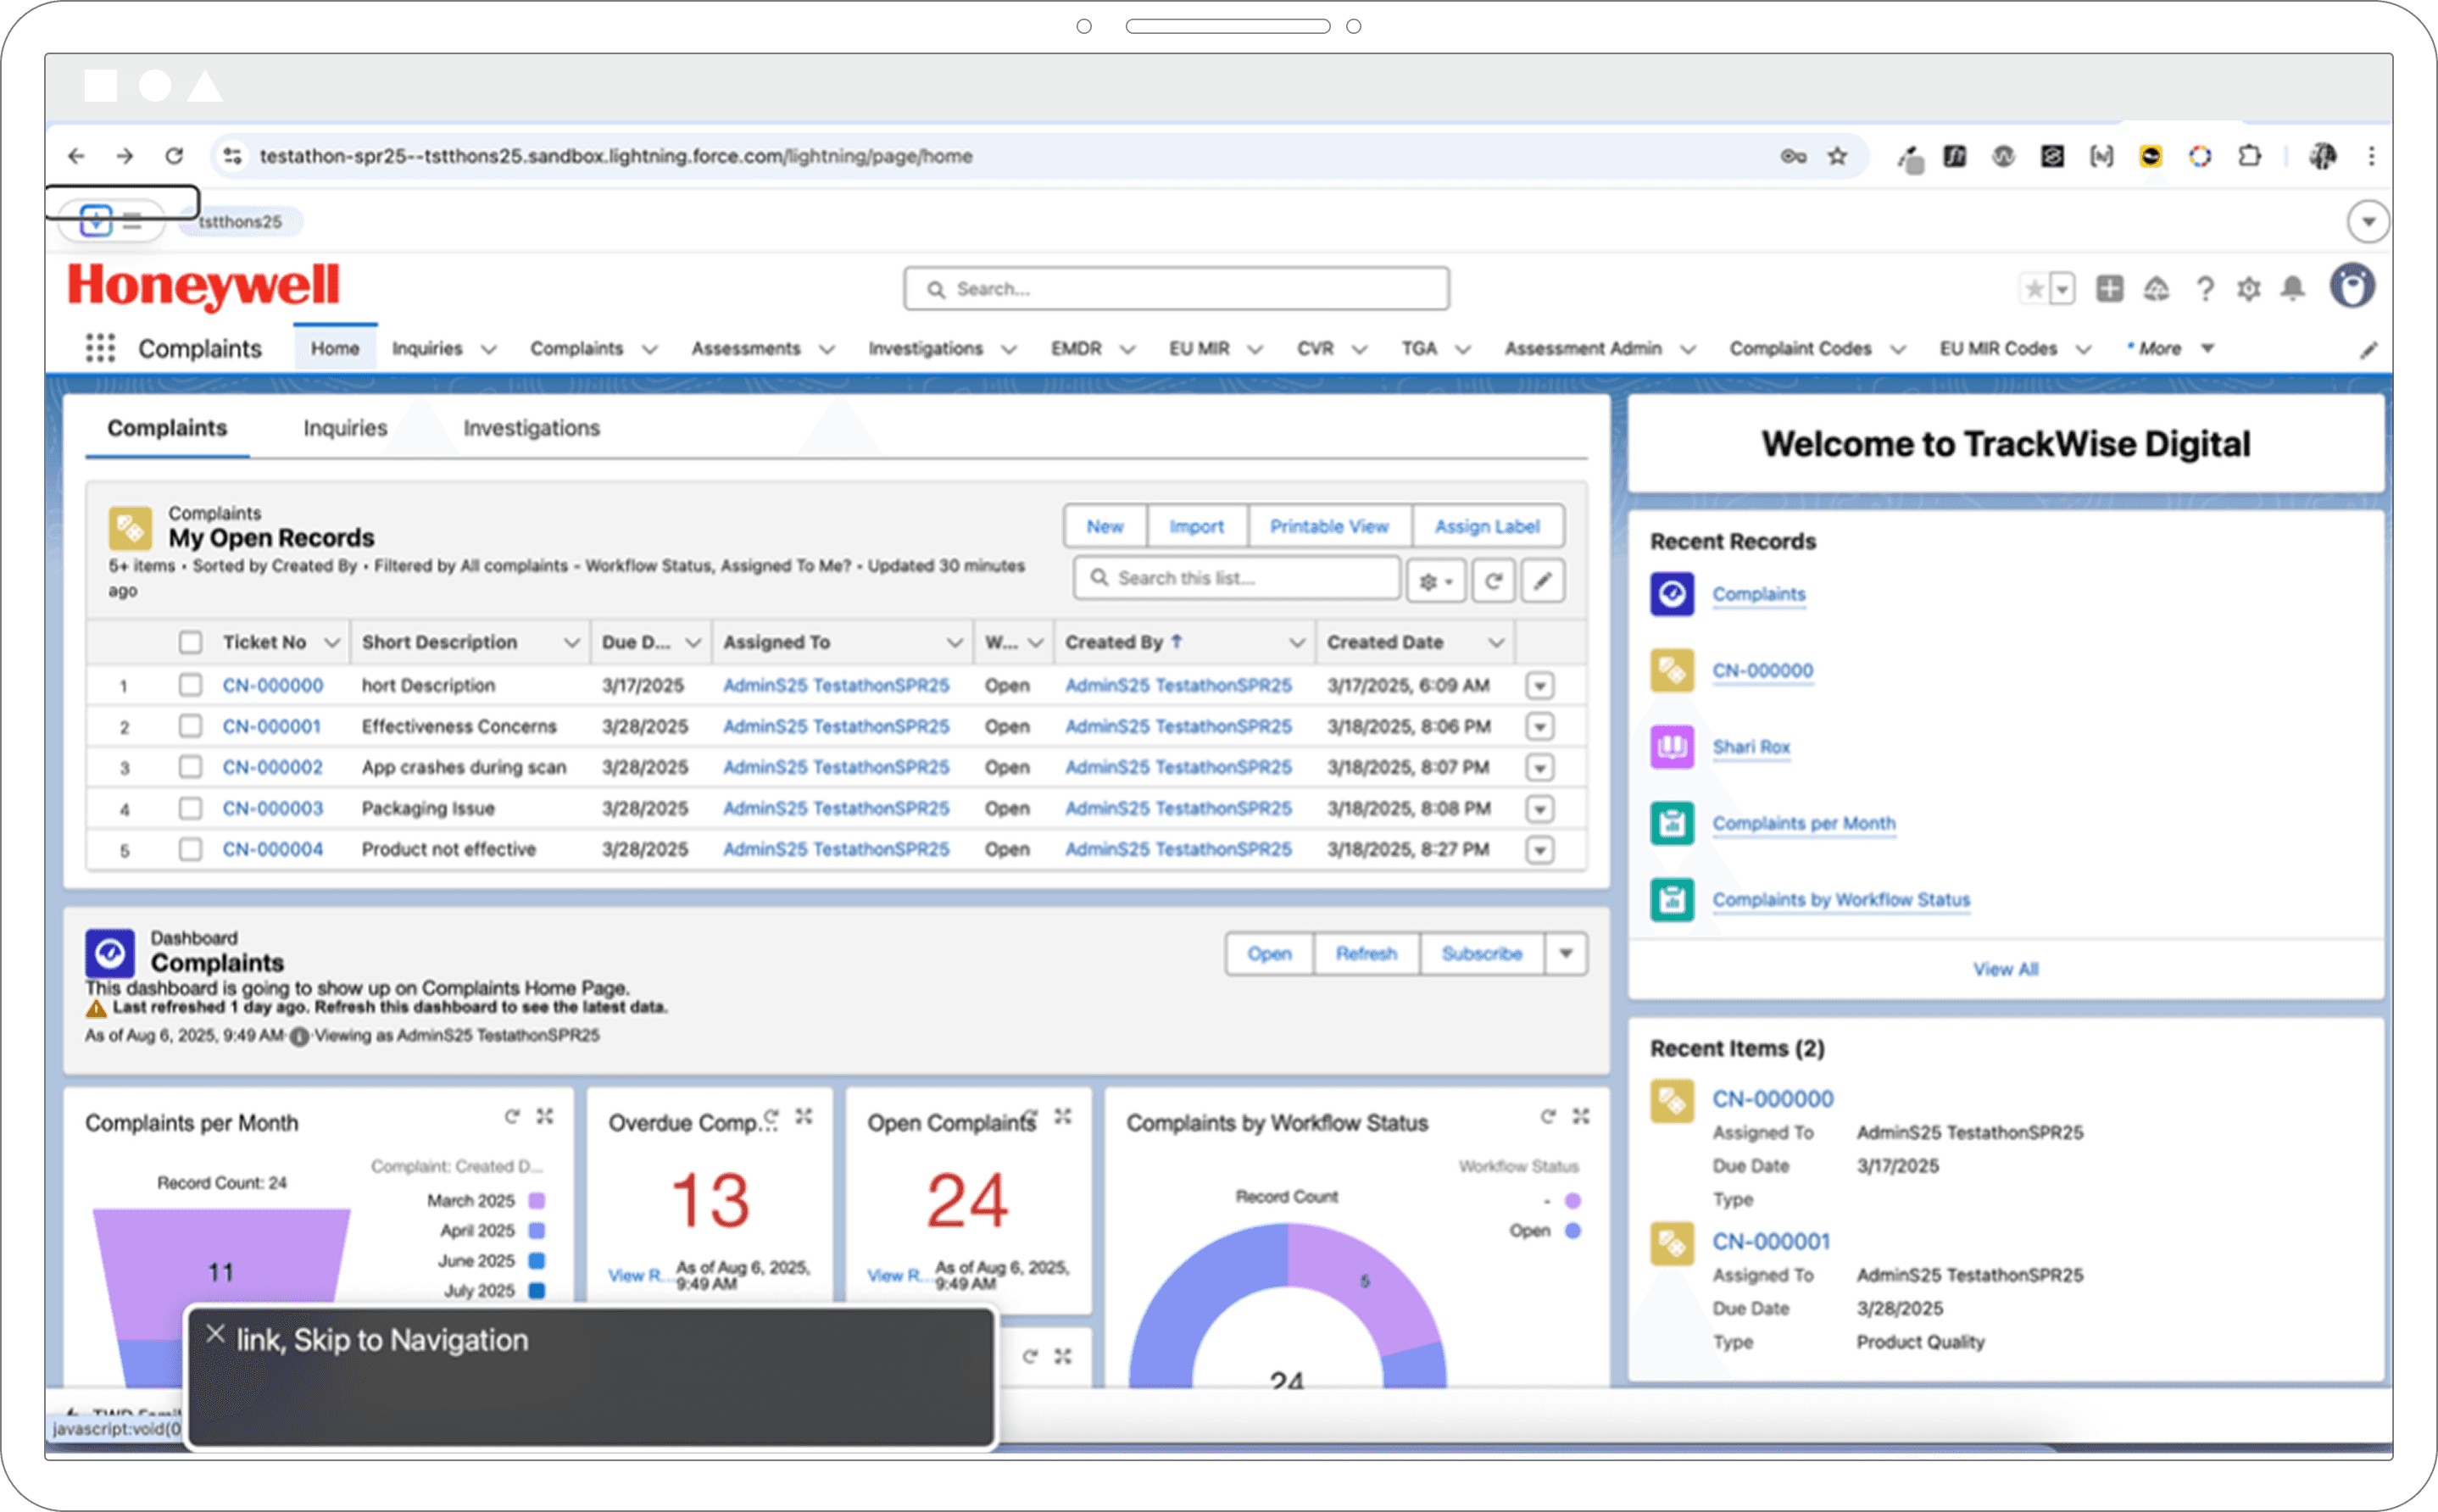Screen dimensions: 2438x1512
Task: Open the Global Actions plus icon
Action: point(2110,289)
